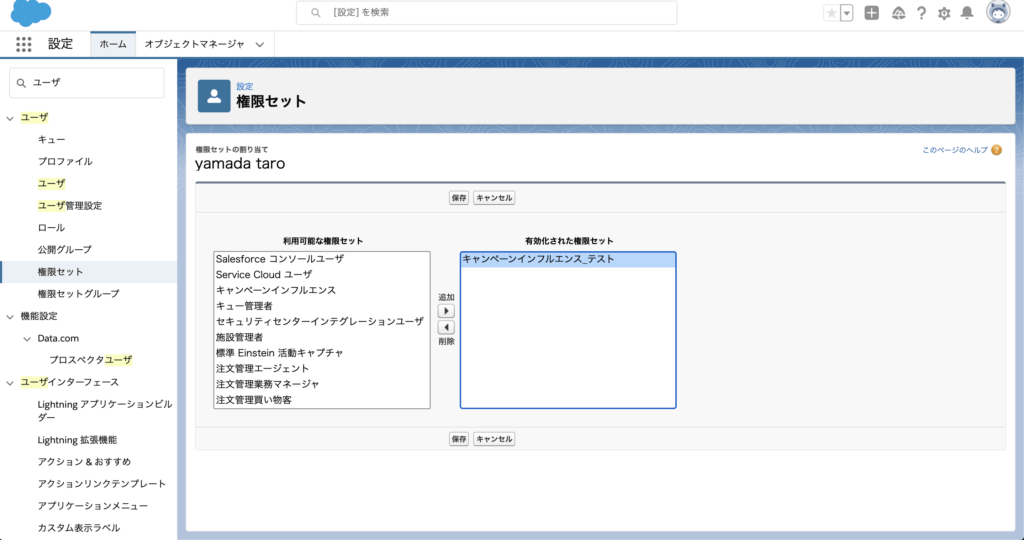Click the 設定 breadcrumb link
This screenshot has width=1024, height=540.
click(245, 86)
